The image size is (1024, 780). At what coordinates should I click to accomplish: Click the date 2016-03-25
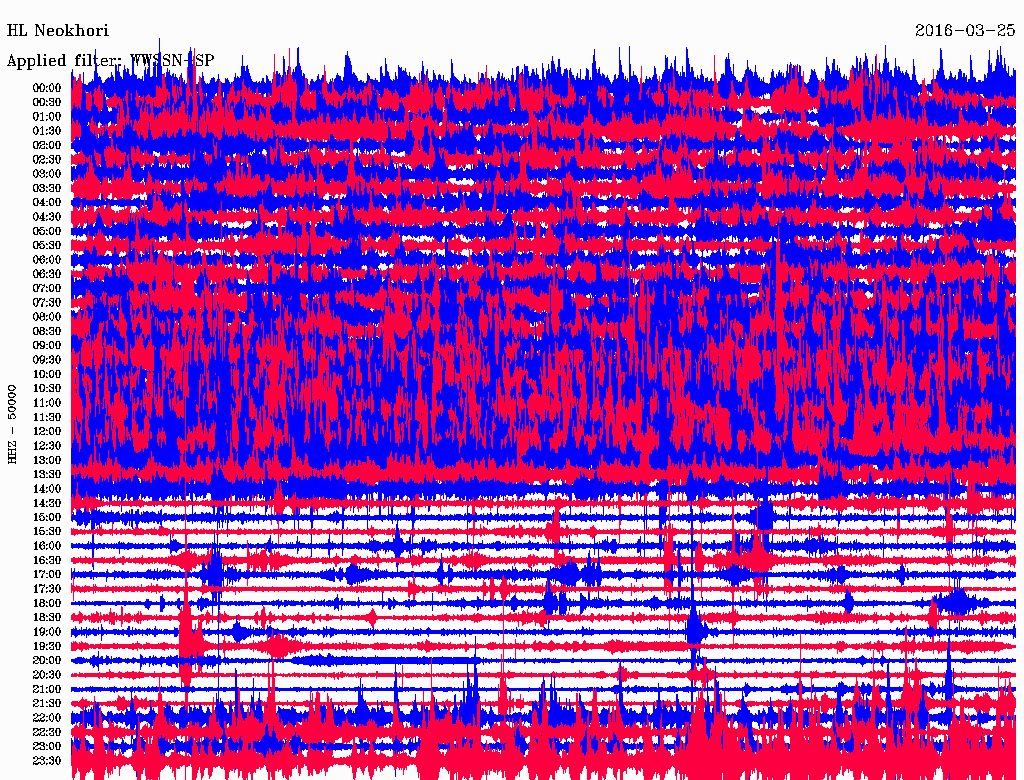coord(965,31)
